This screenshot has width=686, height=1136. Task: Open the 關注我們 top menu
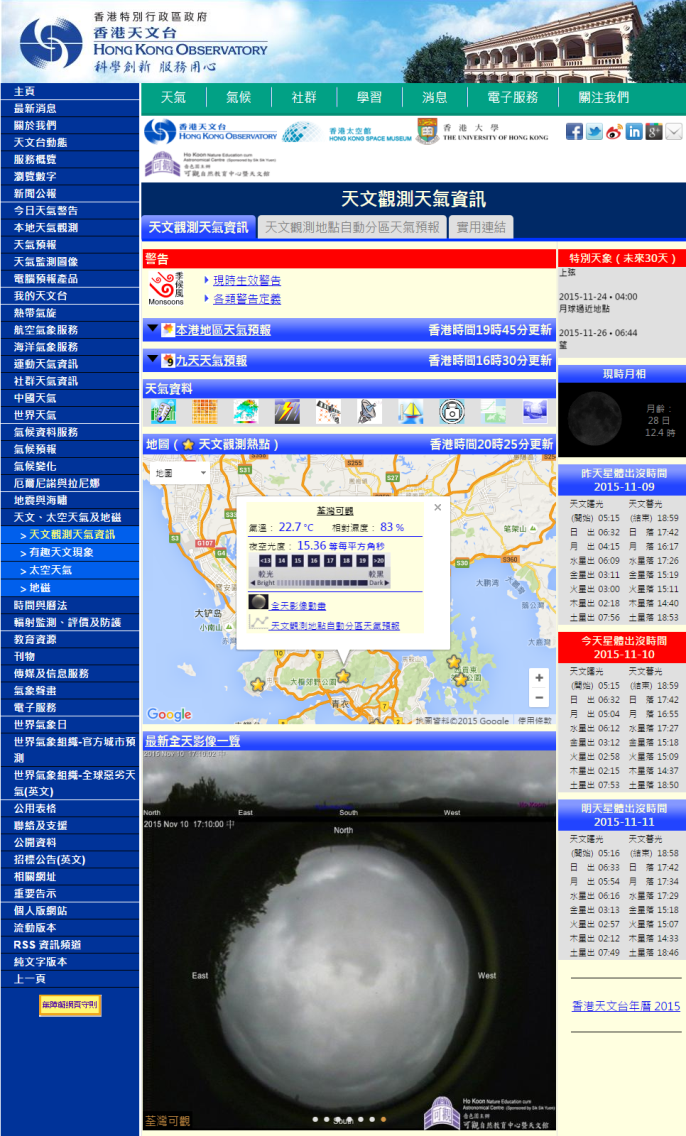pyautogui.click(x=603, y=97)
